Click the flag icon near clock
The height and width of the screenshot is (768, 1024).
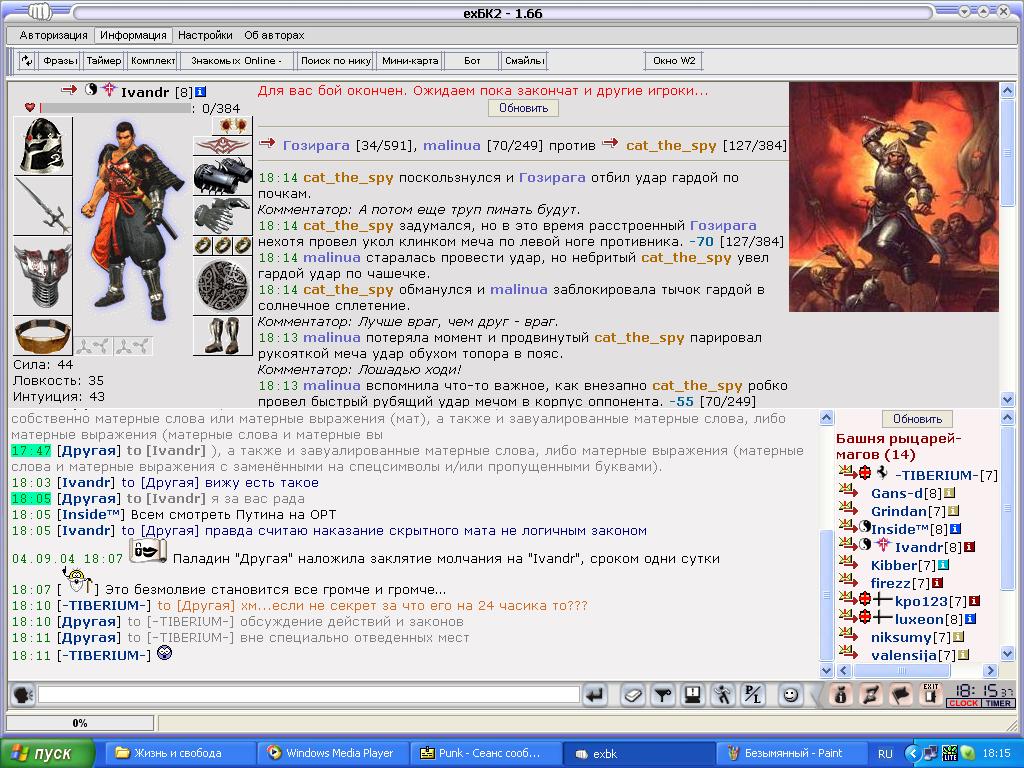pyautogui.click(x=901, y=695)
